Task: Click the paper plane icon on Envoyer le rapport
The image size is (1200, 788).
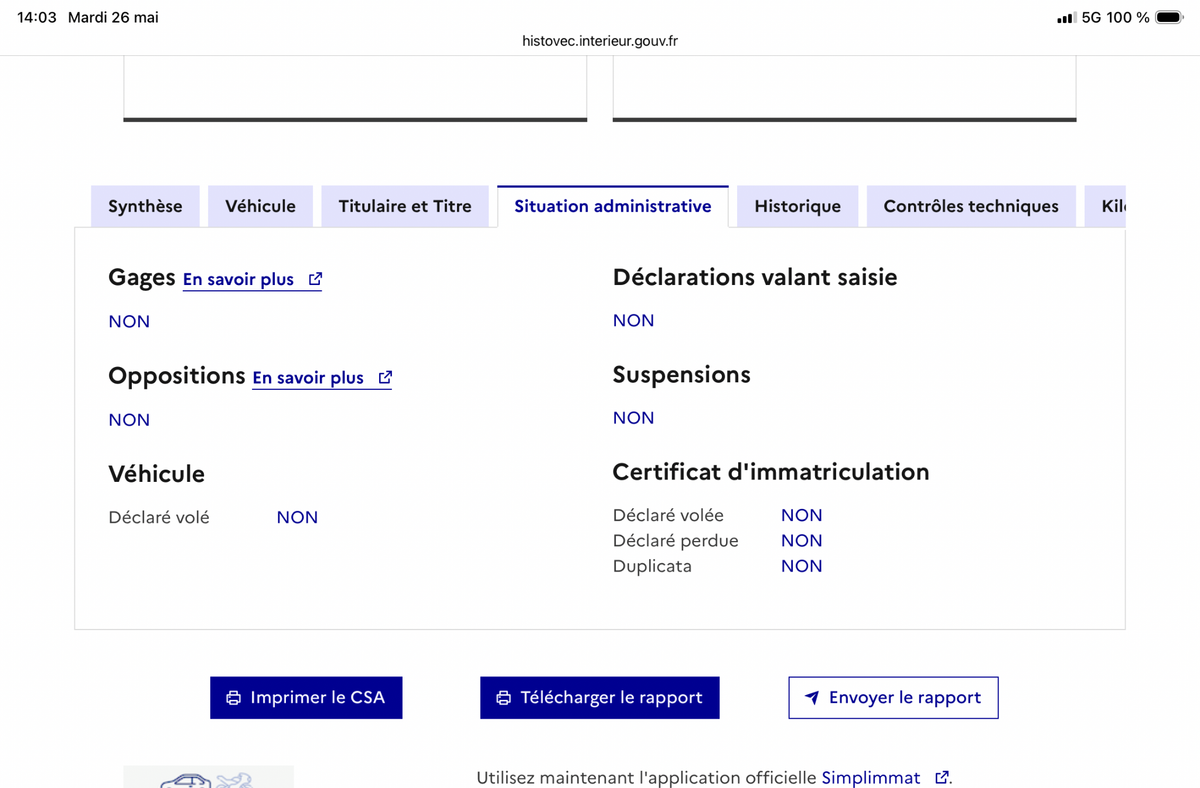Action: (x=812, y=698)
